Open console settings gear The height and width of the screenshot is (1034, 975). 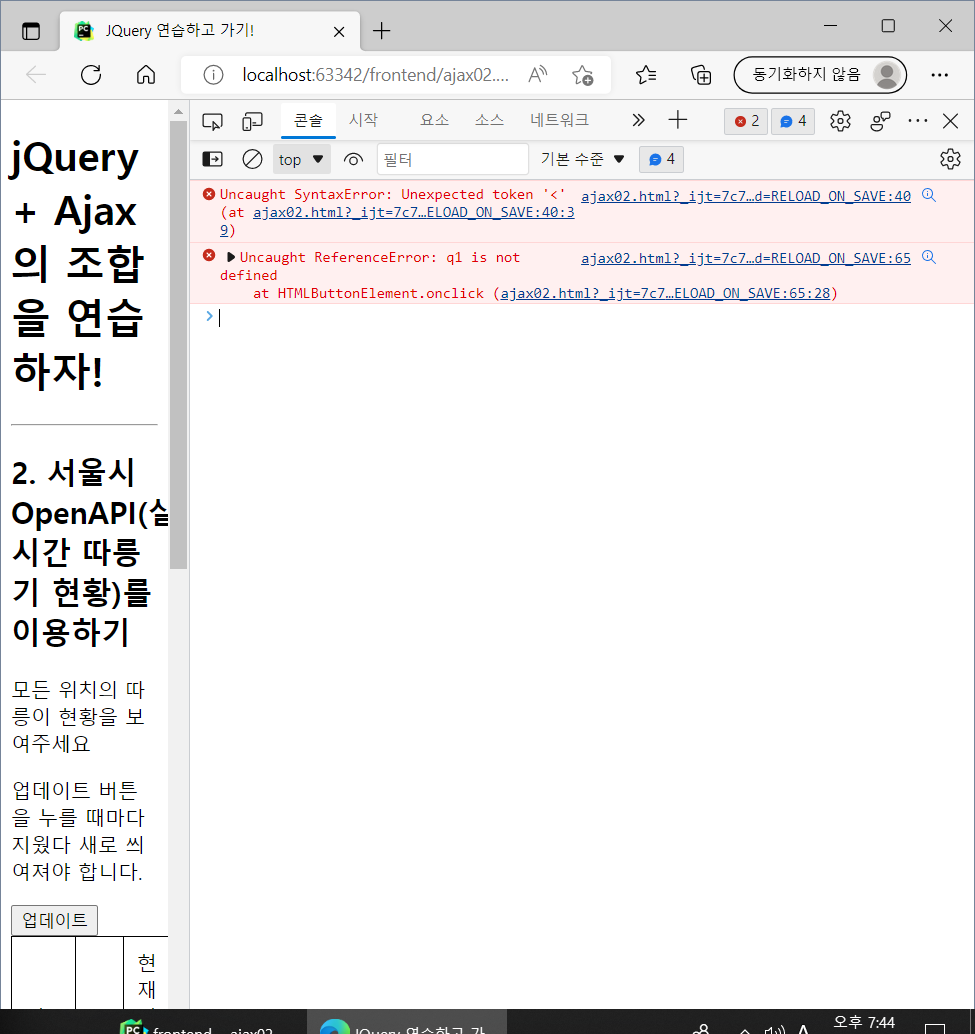pos(950,159)
